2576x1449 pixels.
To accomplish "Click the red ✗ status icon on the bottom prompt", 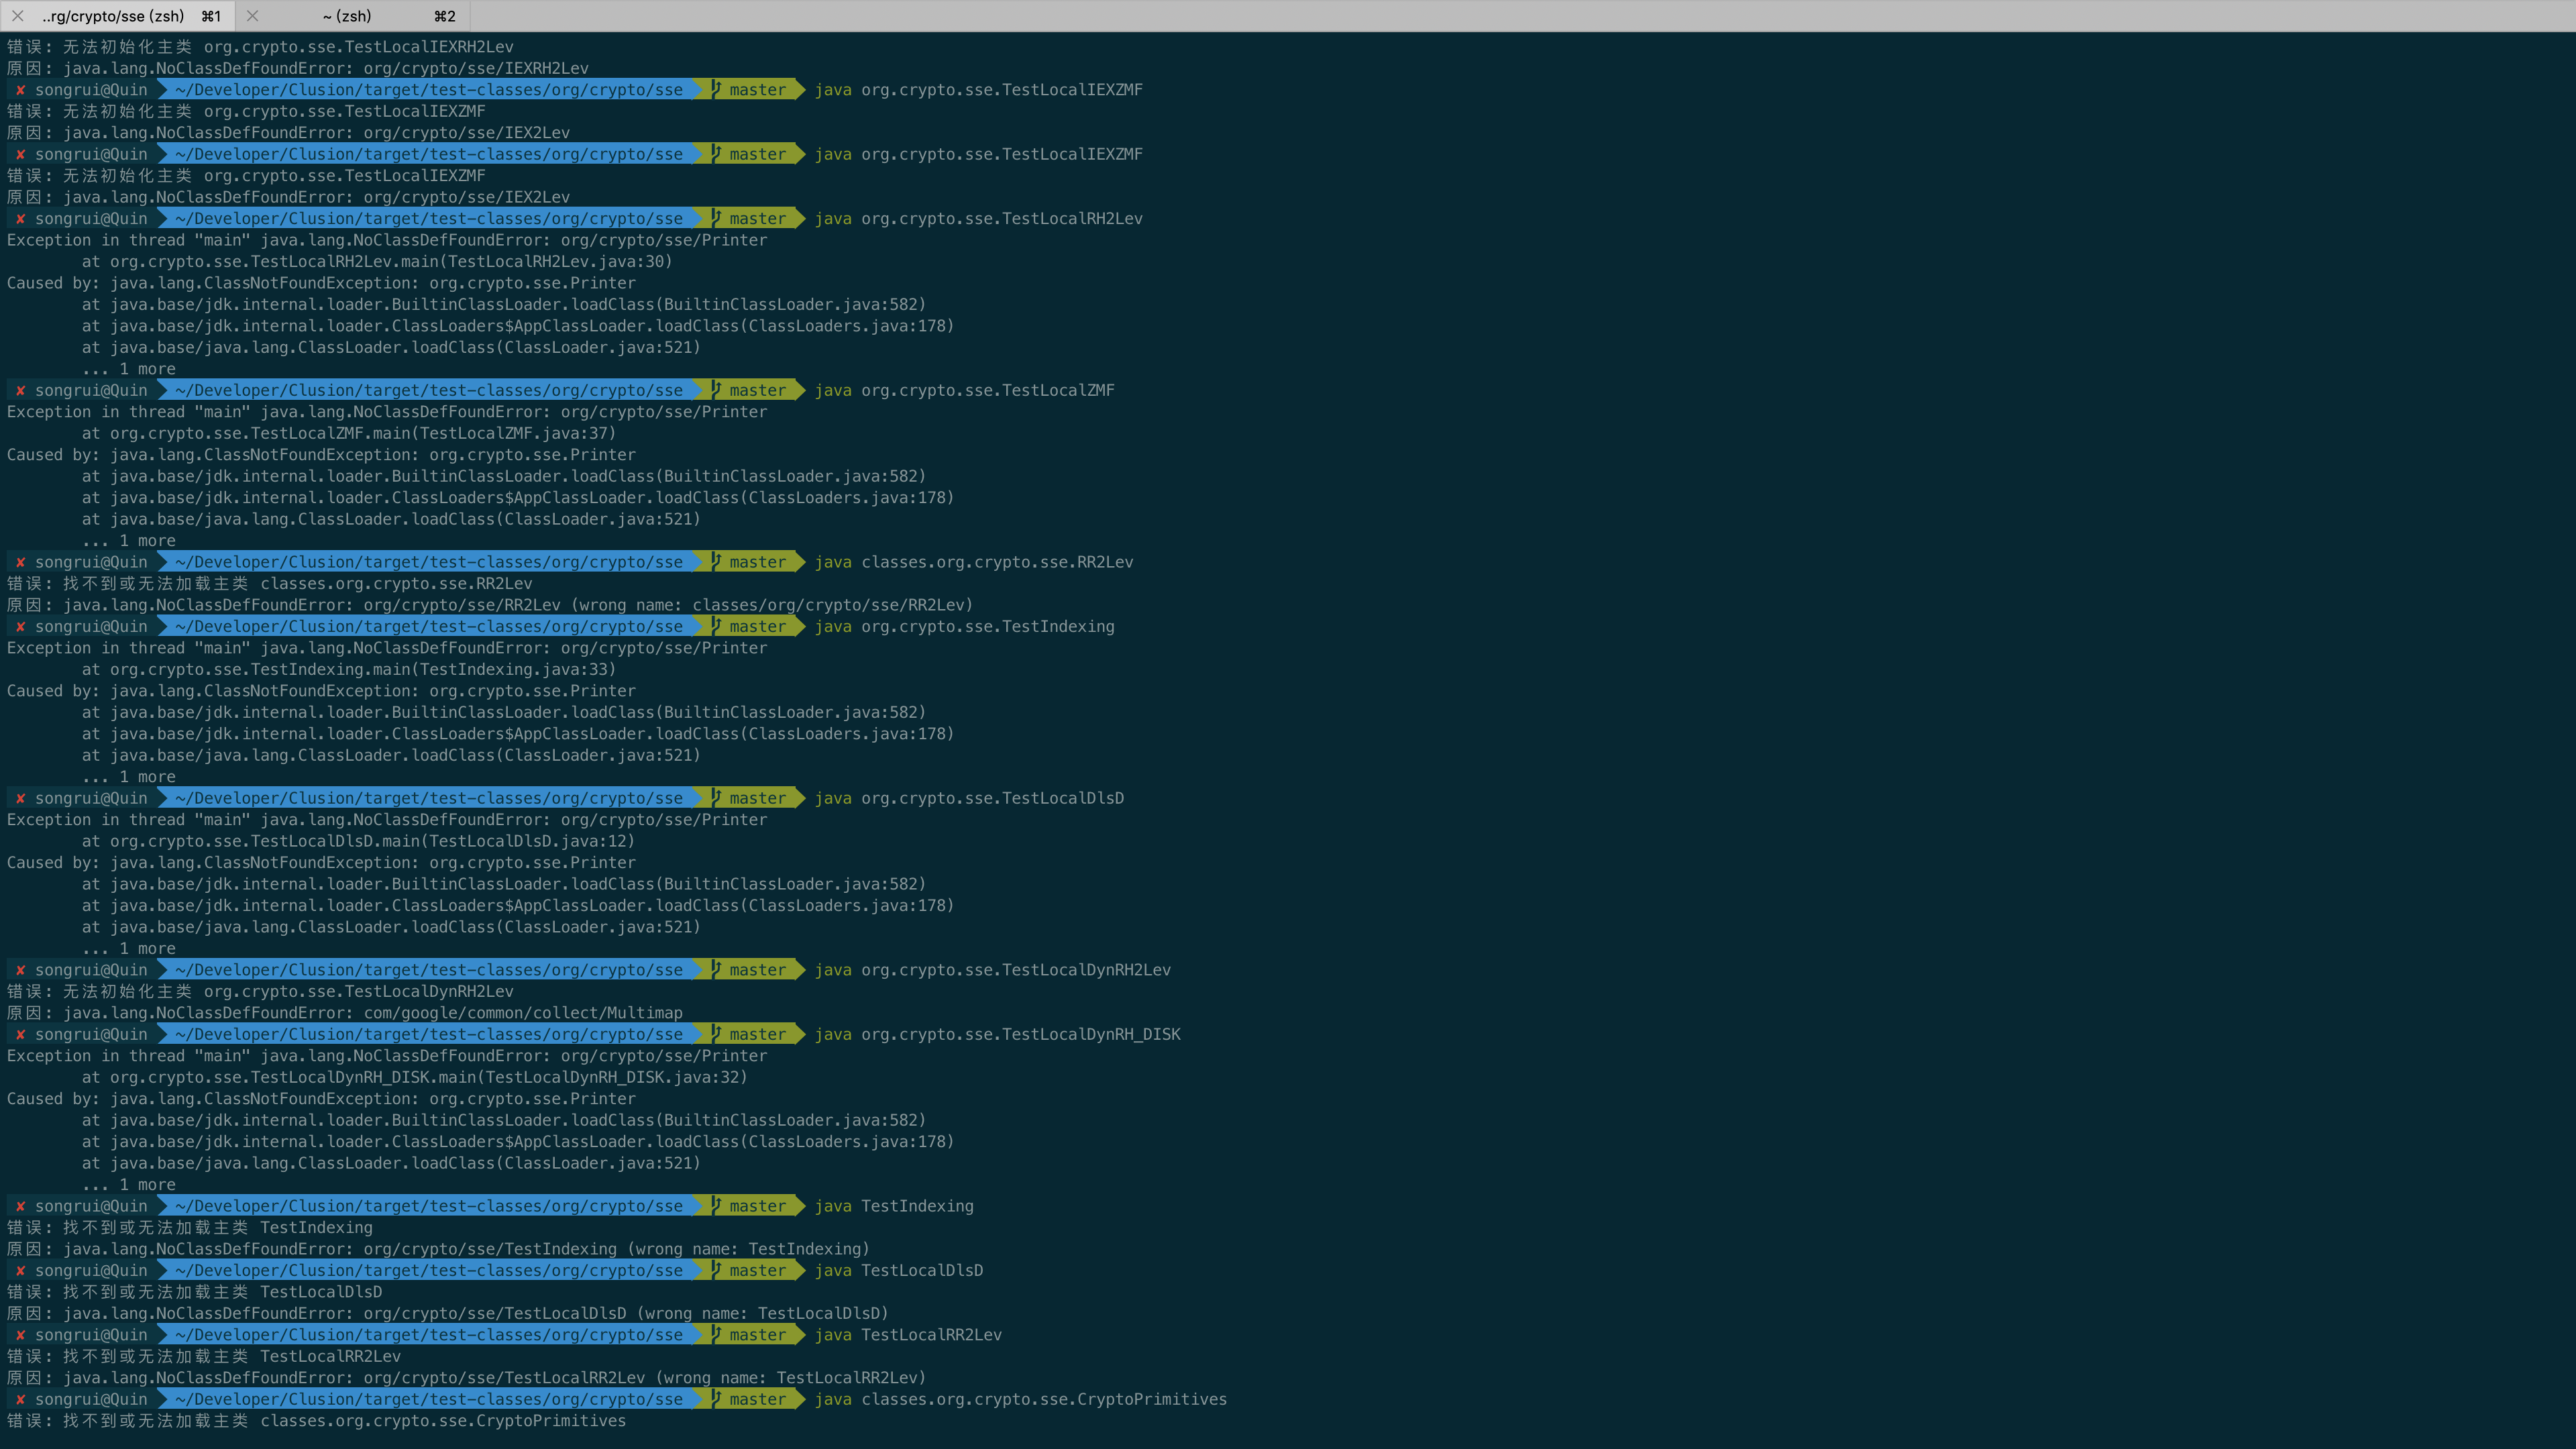I will click(x=20, y=1399).
